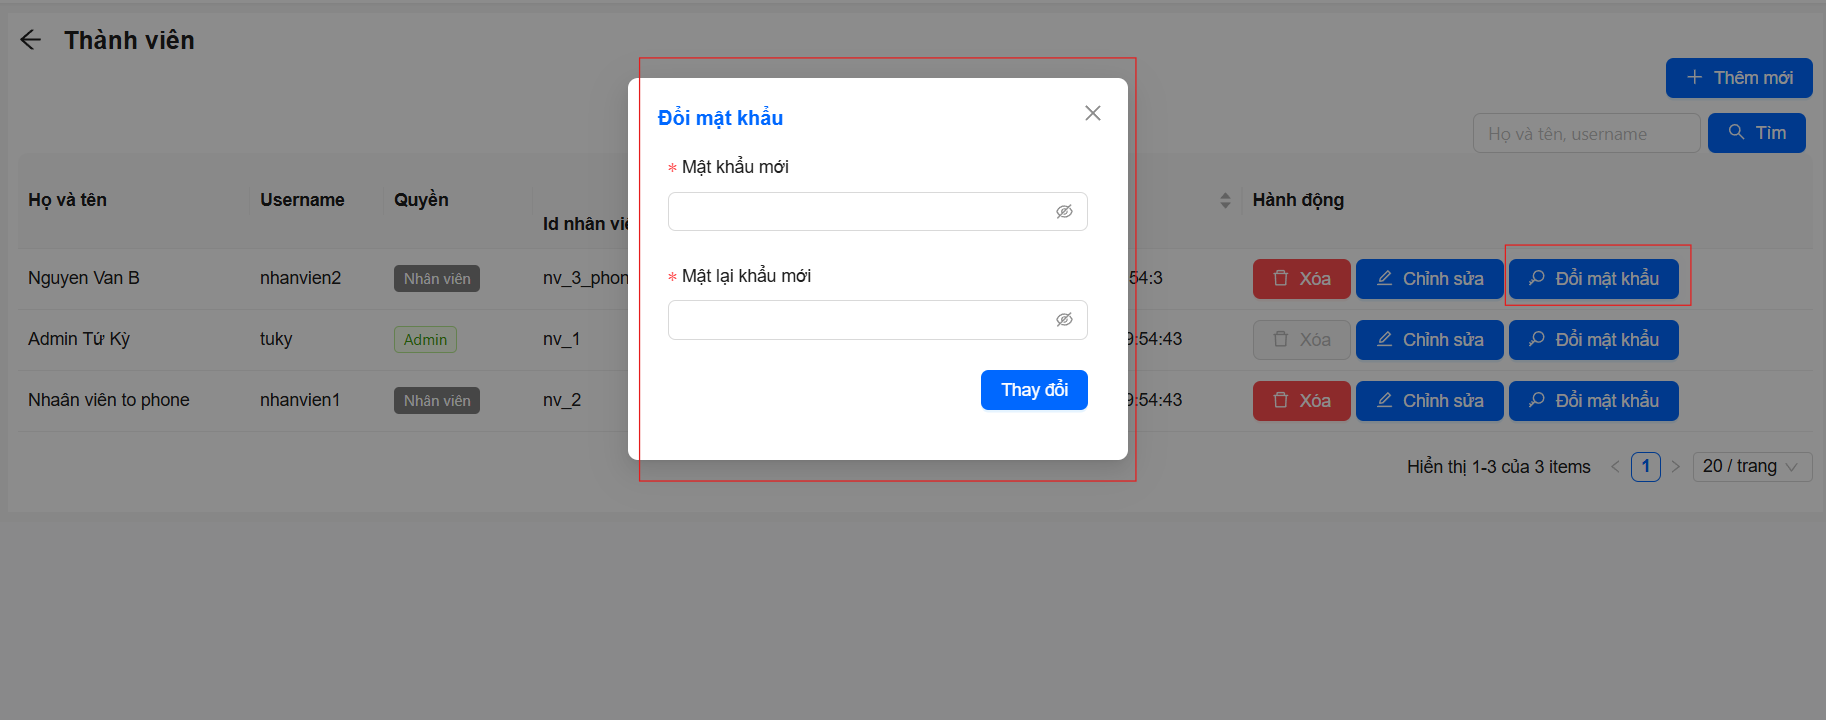Viewport: 1826px width, 720px height.
Task: Show the Mật lại khẩu mới password
Action: pyautogui.click(x=1064, y=320)
